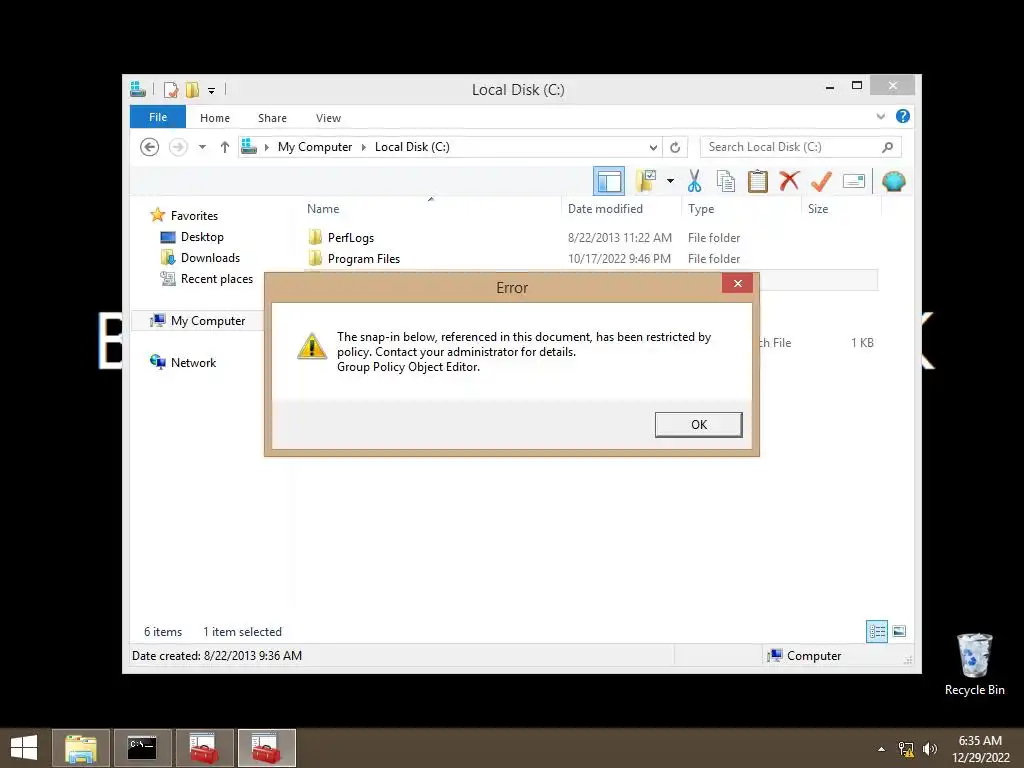Click My Computer in the address bar
The height and width of the screenshot is (768, 1024).
315,147
